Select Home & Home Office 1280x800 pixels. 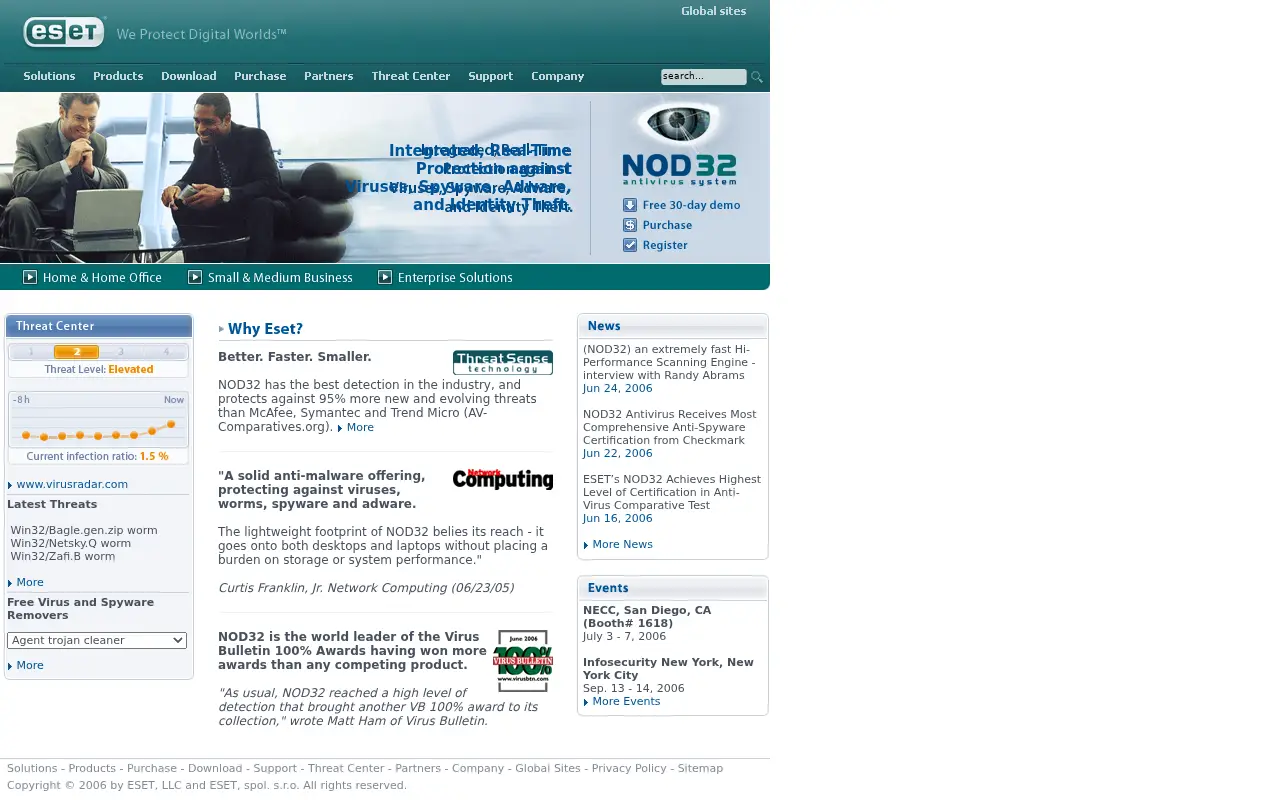tap(102, 278)
